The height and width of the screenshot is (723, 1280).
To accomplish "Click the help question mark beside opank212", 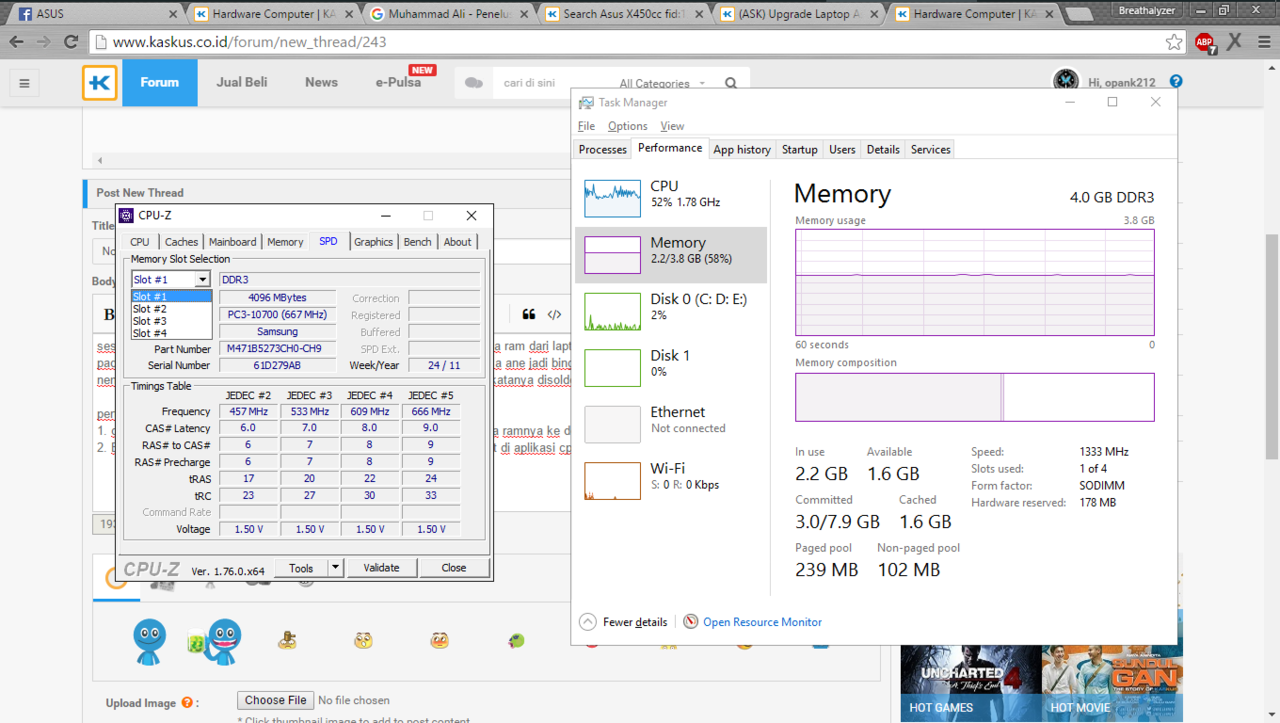I will pos(1176,82).
